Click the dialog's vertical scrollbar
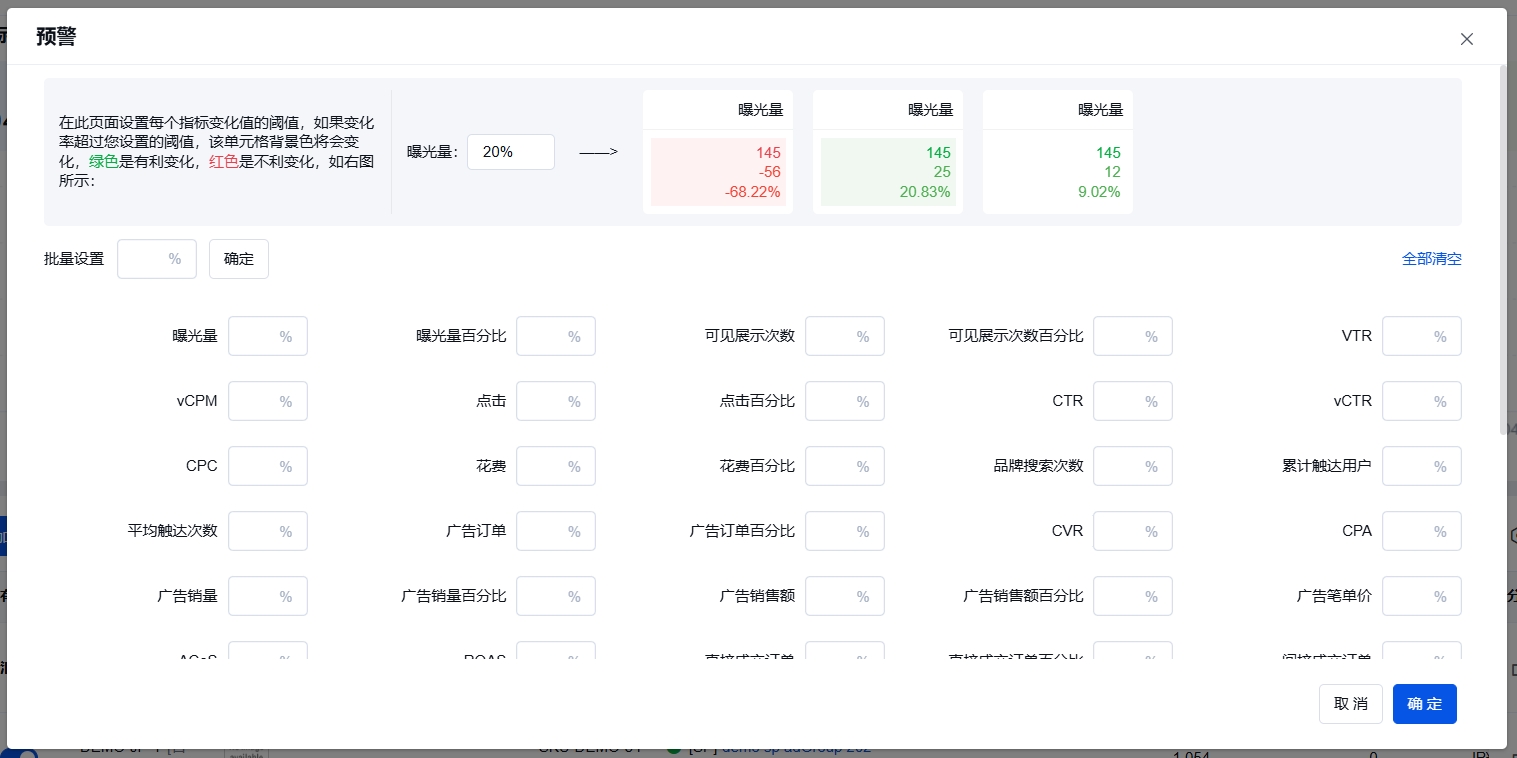The width and height of the screenshot is (1517, 758). [x=1501, y=250]
